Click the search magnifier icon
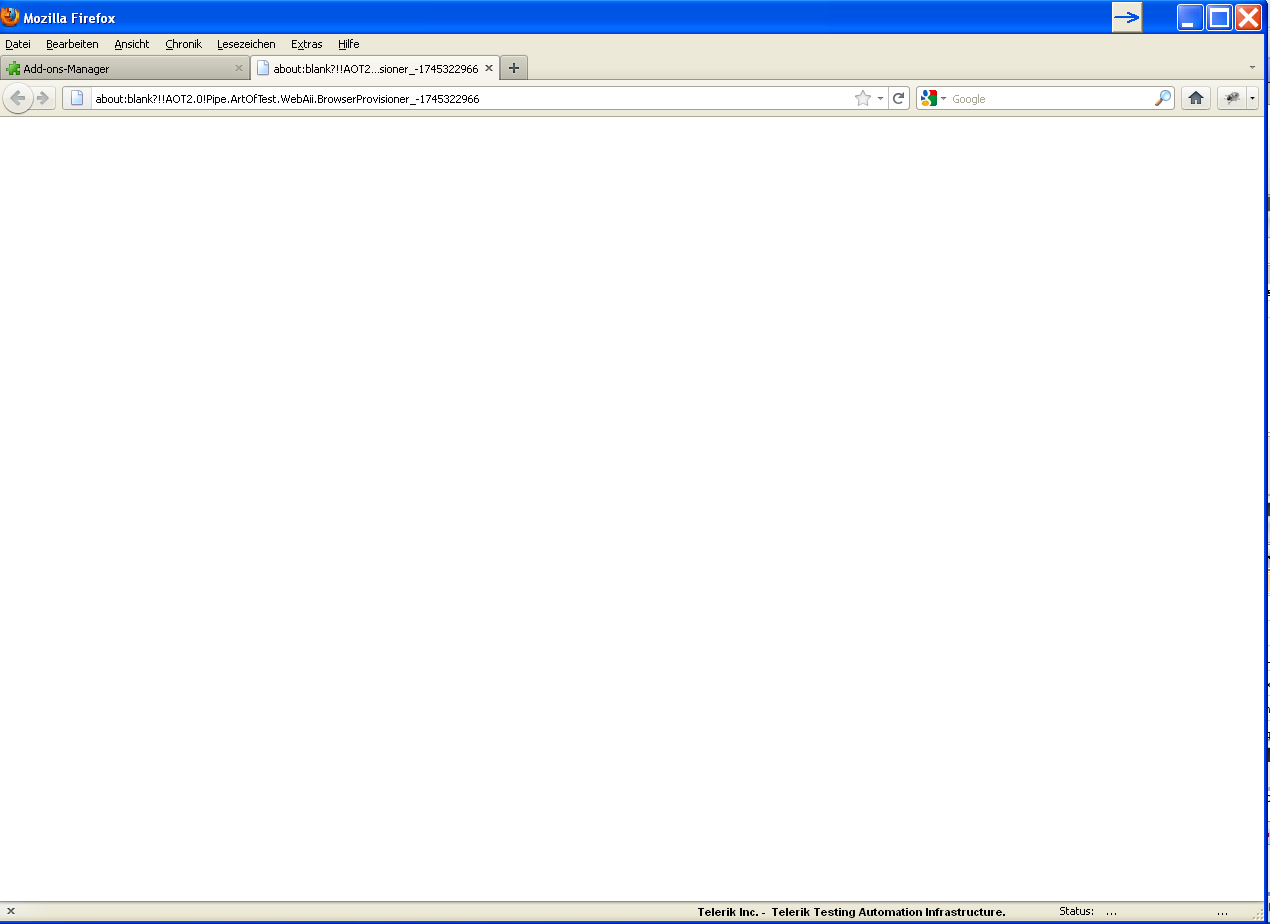Screen dimensions: 1270x924 [1163, 98]
